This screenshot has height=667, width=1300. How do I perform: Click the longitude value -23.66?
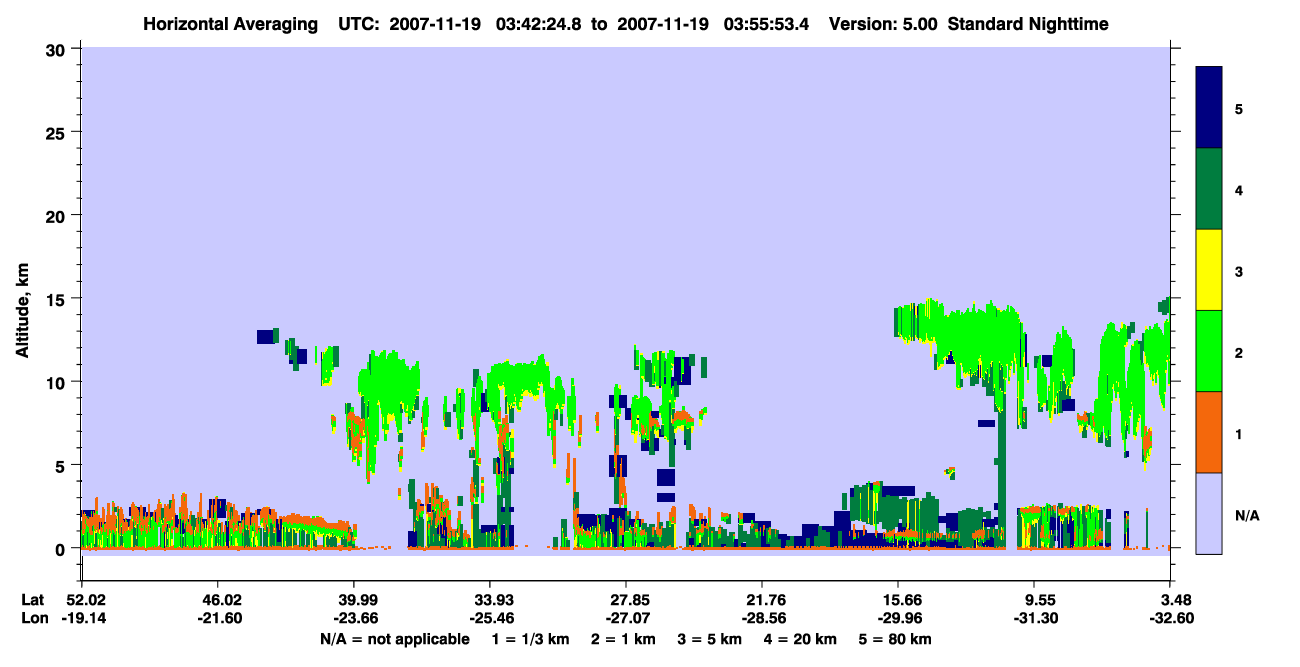(x=354, y=619)
